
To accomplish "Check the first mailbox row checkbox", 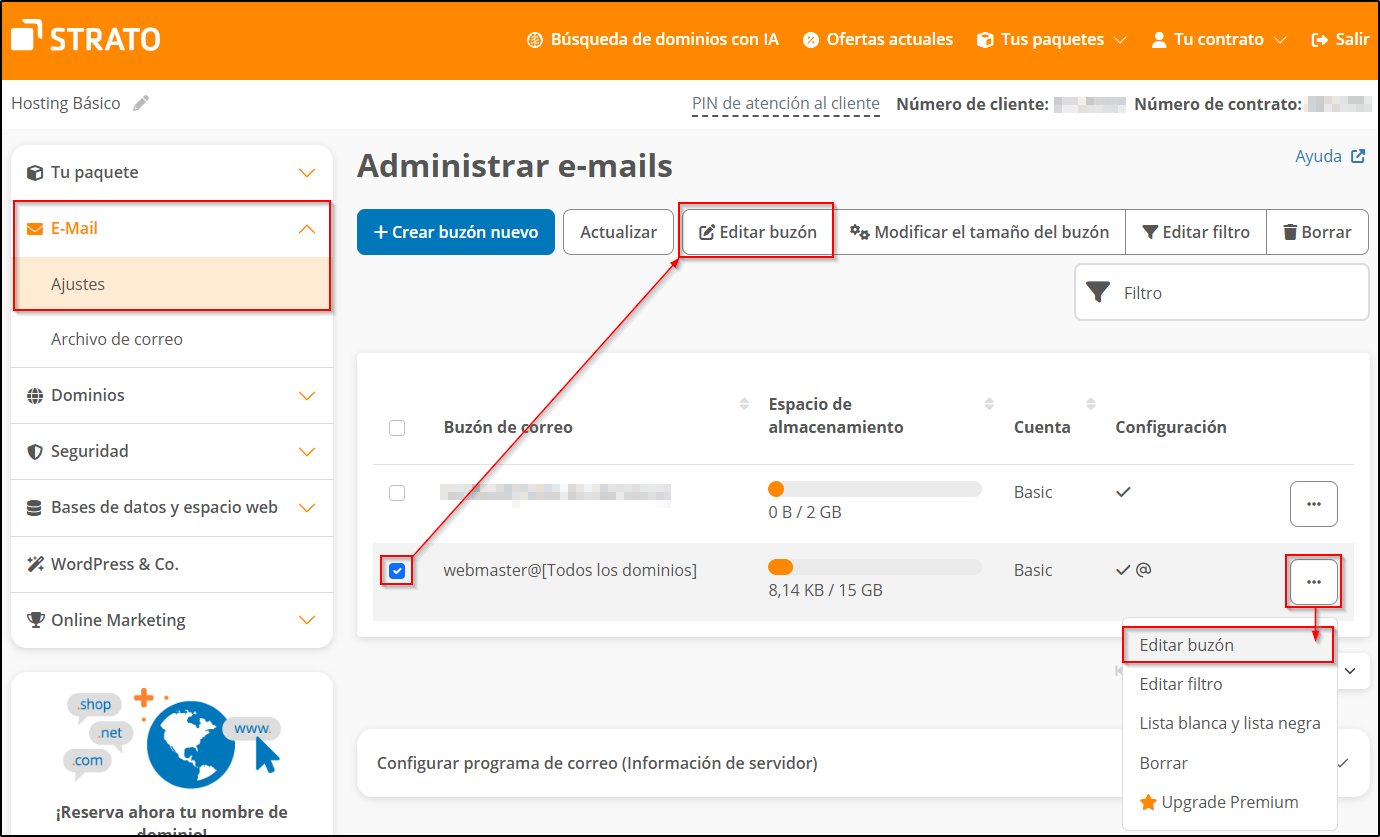I will (397, 493).
